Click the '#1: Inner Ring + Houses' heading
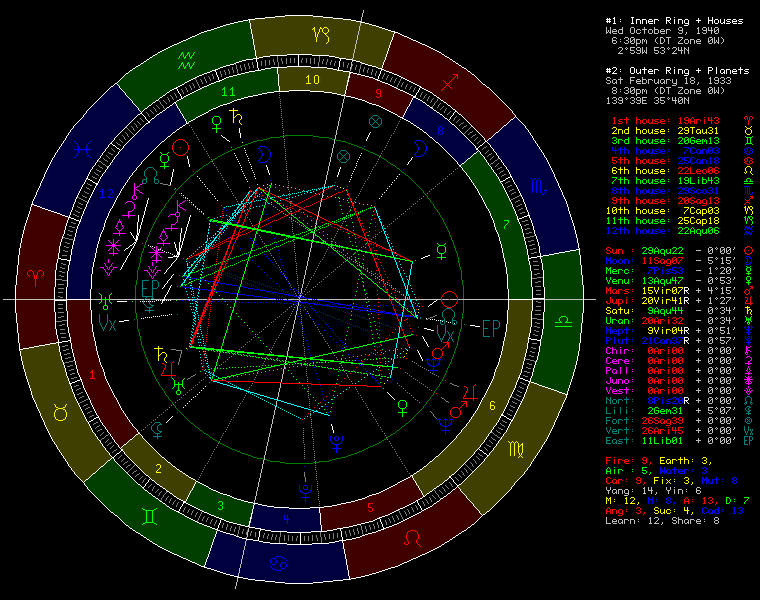This screenshot has height=600, width=760. [x=674, y=21]
